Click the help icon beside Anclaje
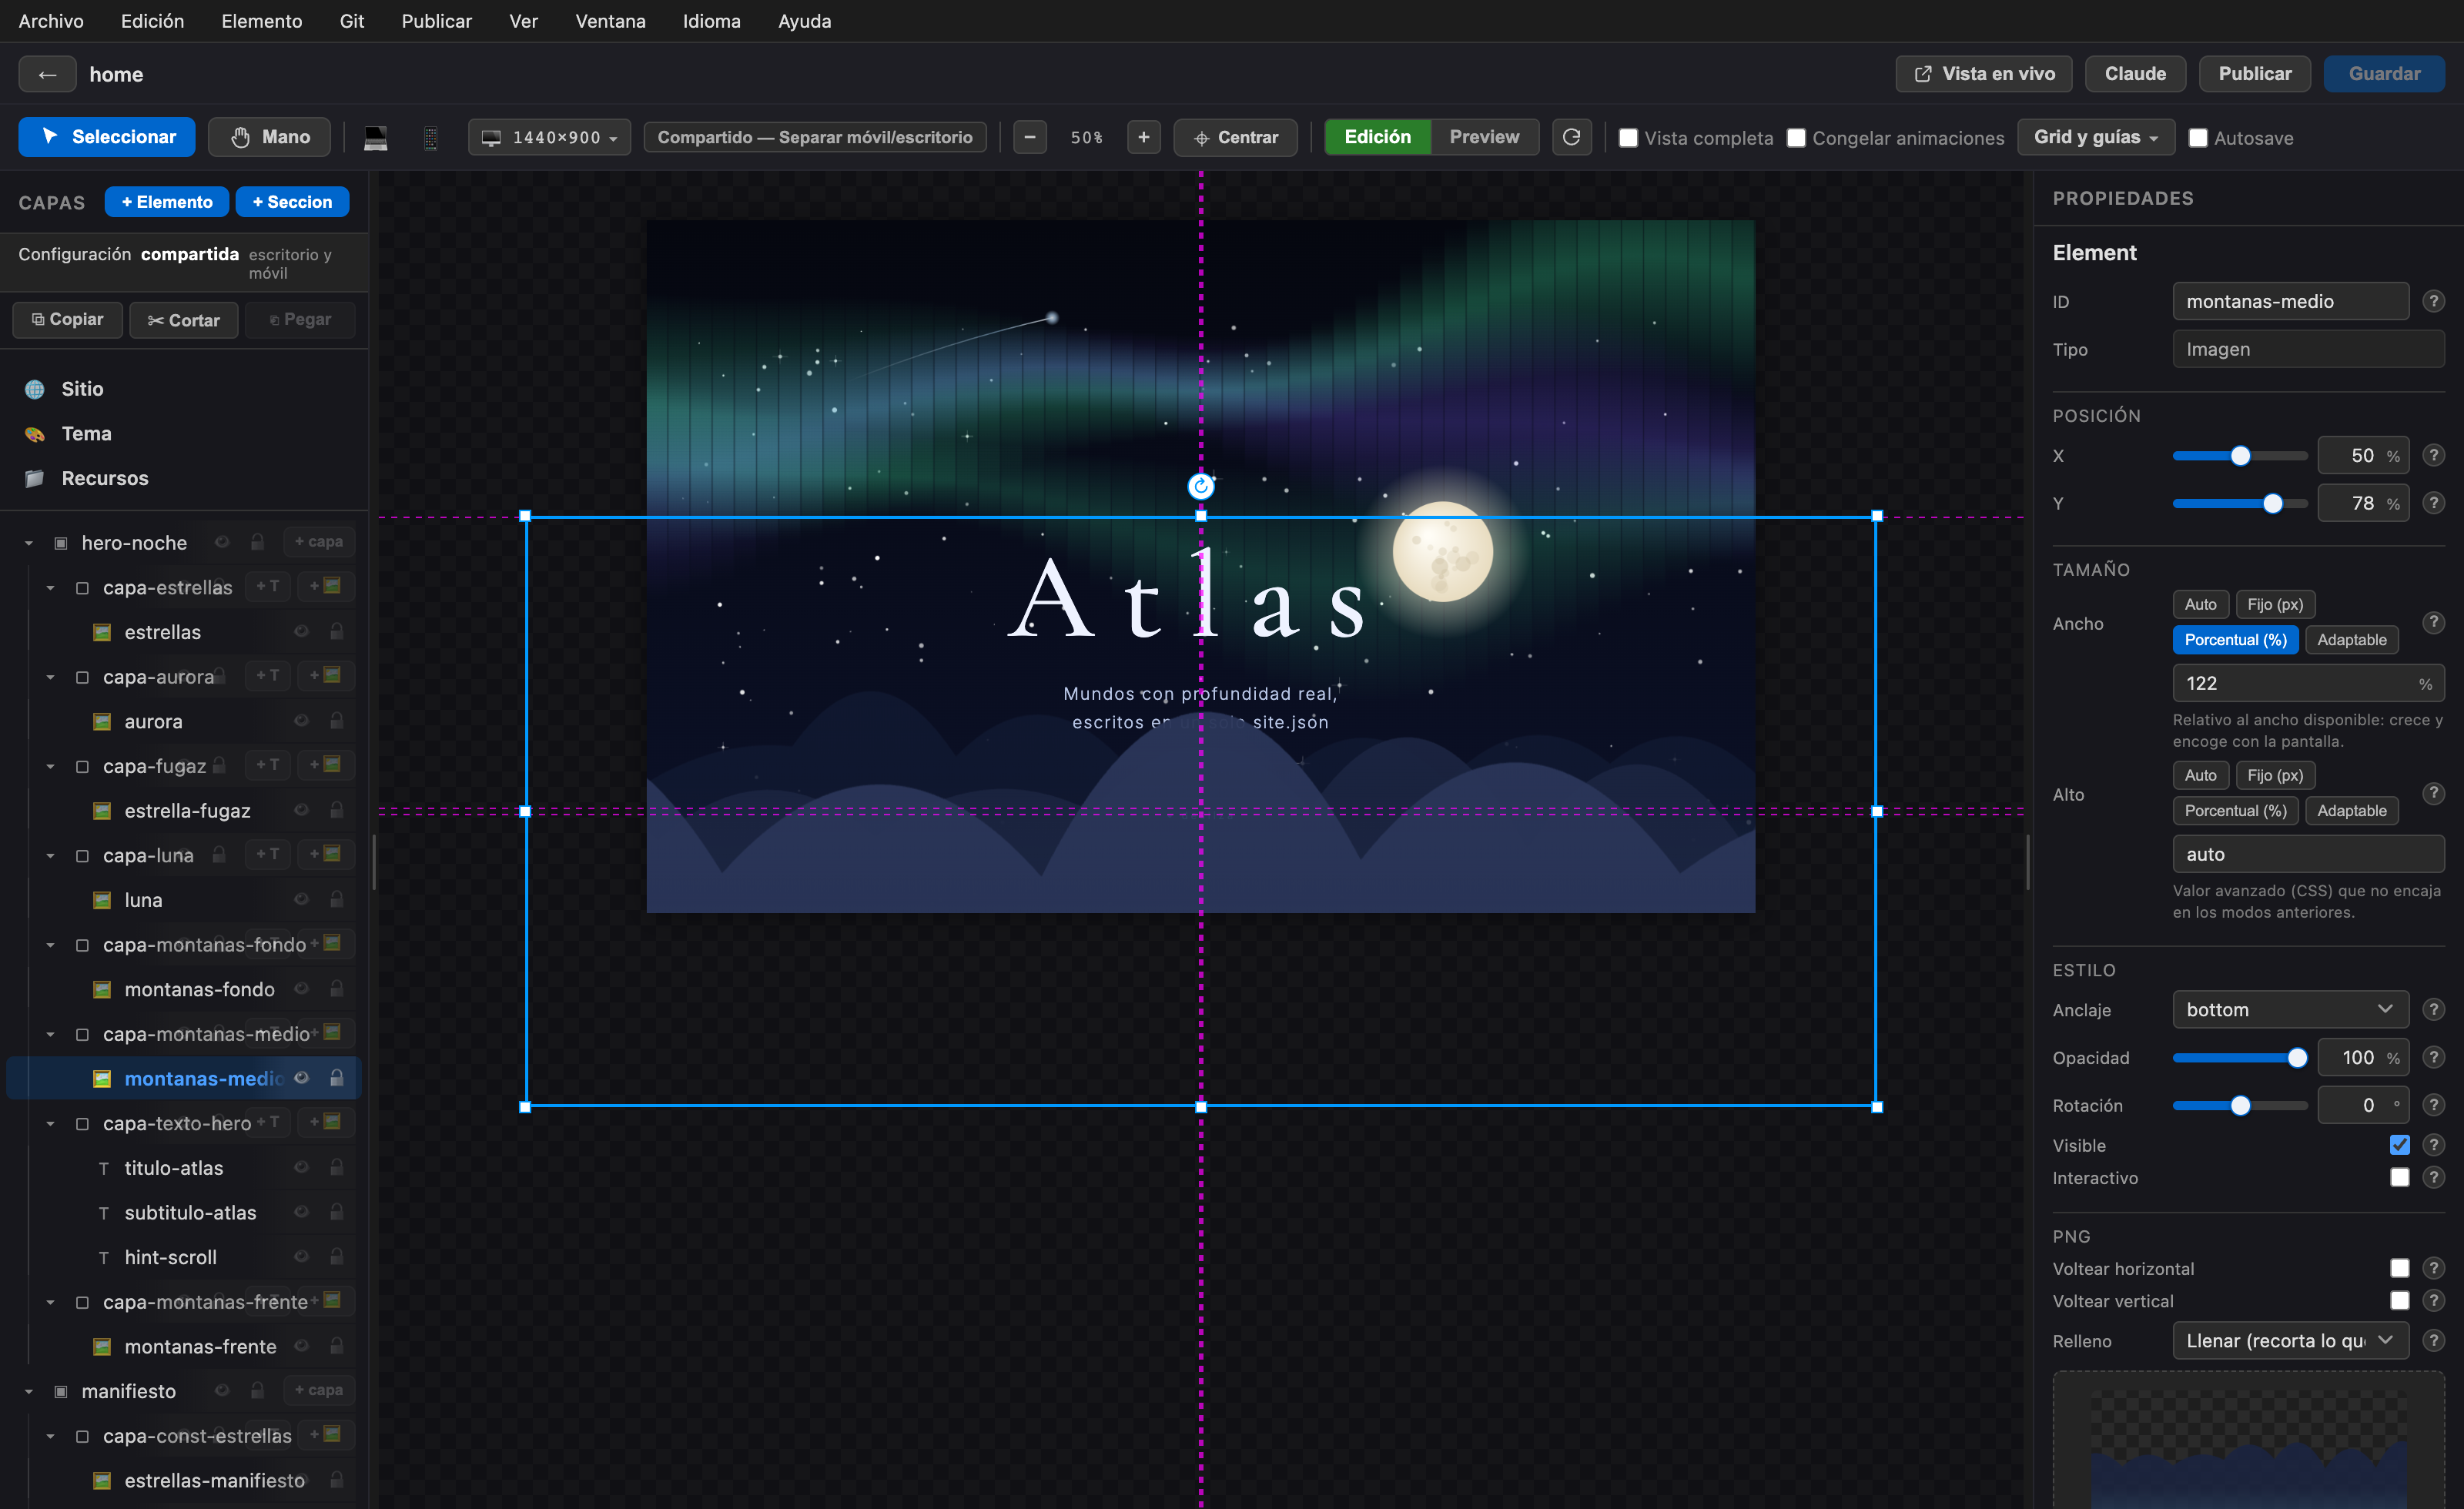The image size is (2464, 1509). (2433, 1009)
